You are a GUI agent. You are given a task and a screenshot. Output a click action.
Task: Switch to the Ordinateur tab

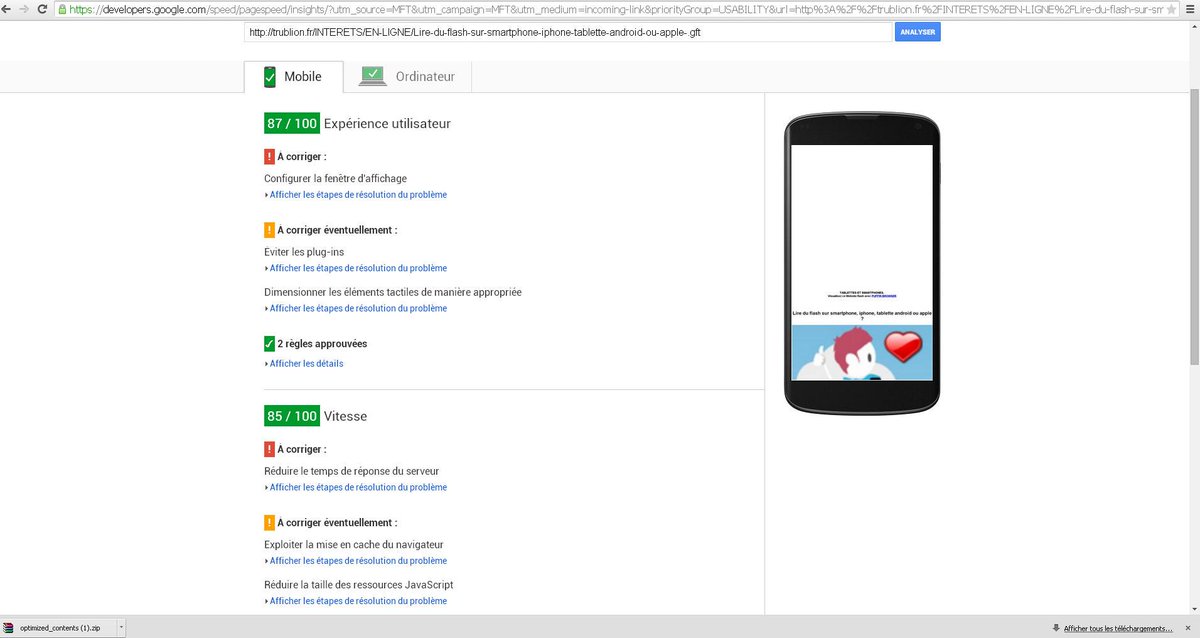407,77
